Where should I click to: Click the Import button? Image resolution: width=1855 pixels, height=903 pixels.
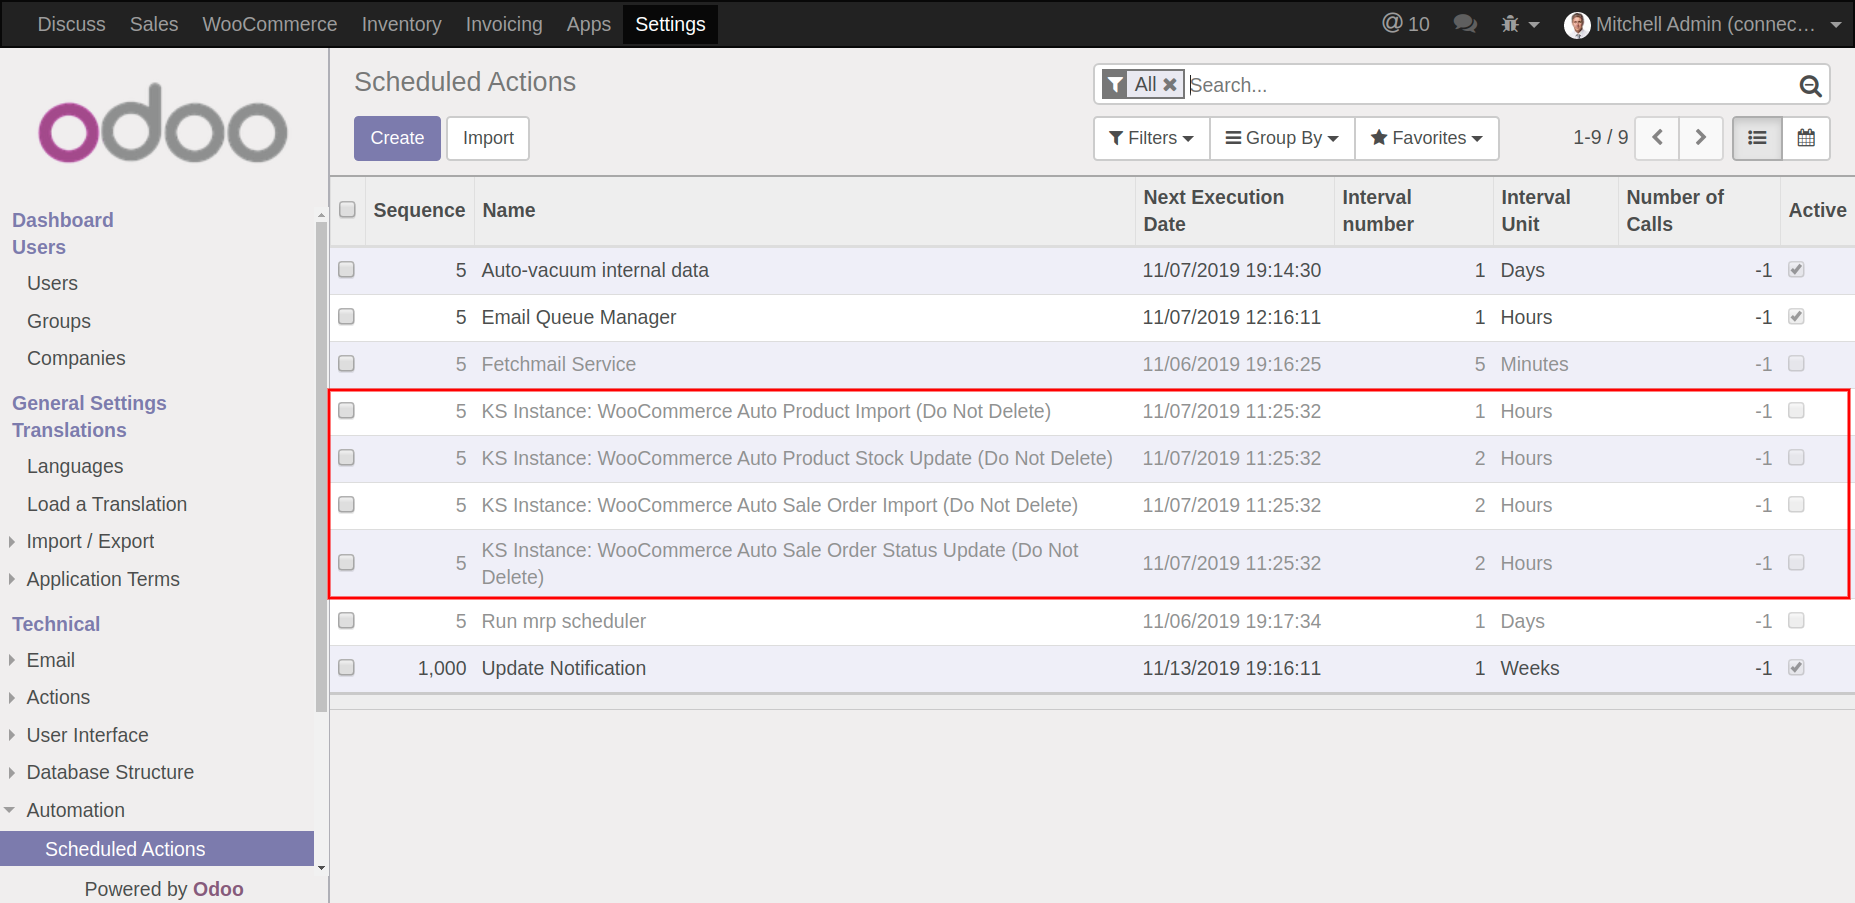[488, 138]
